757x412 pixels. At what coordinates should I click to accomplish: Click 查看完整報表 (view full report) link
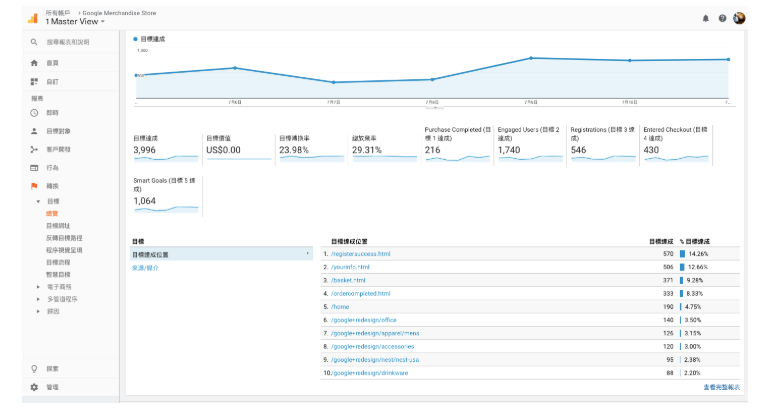point(721,387)
